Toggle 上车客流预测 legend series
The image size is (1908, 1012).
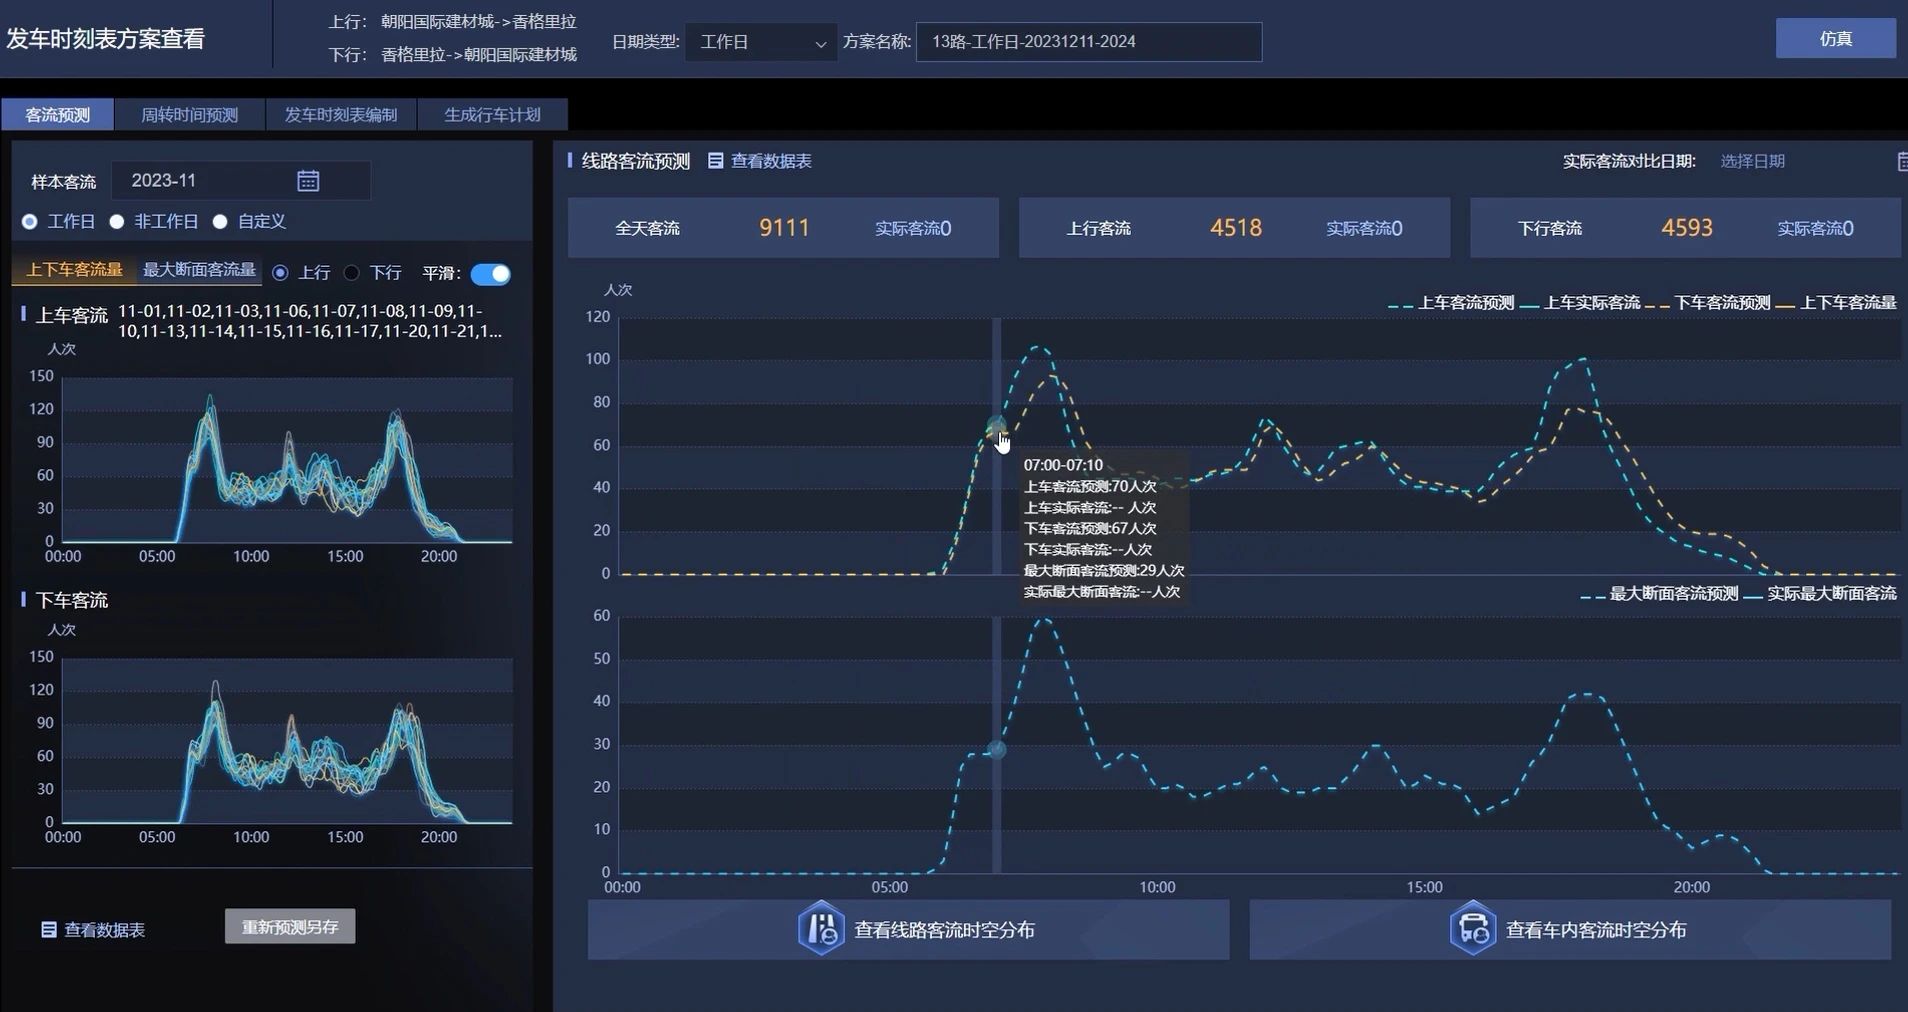pos(1452,303)
